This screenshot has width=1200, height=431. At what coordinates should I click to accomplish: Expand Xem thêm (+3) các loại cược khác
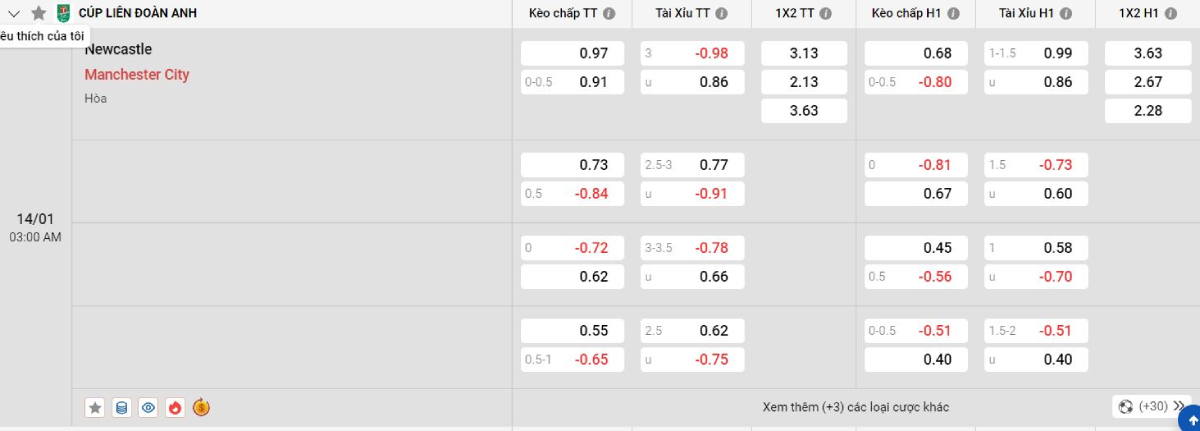pos(855,407)
